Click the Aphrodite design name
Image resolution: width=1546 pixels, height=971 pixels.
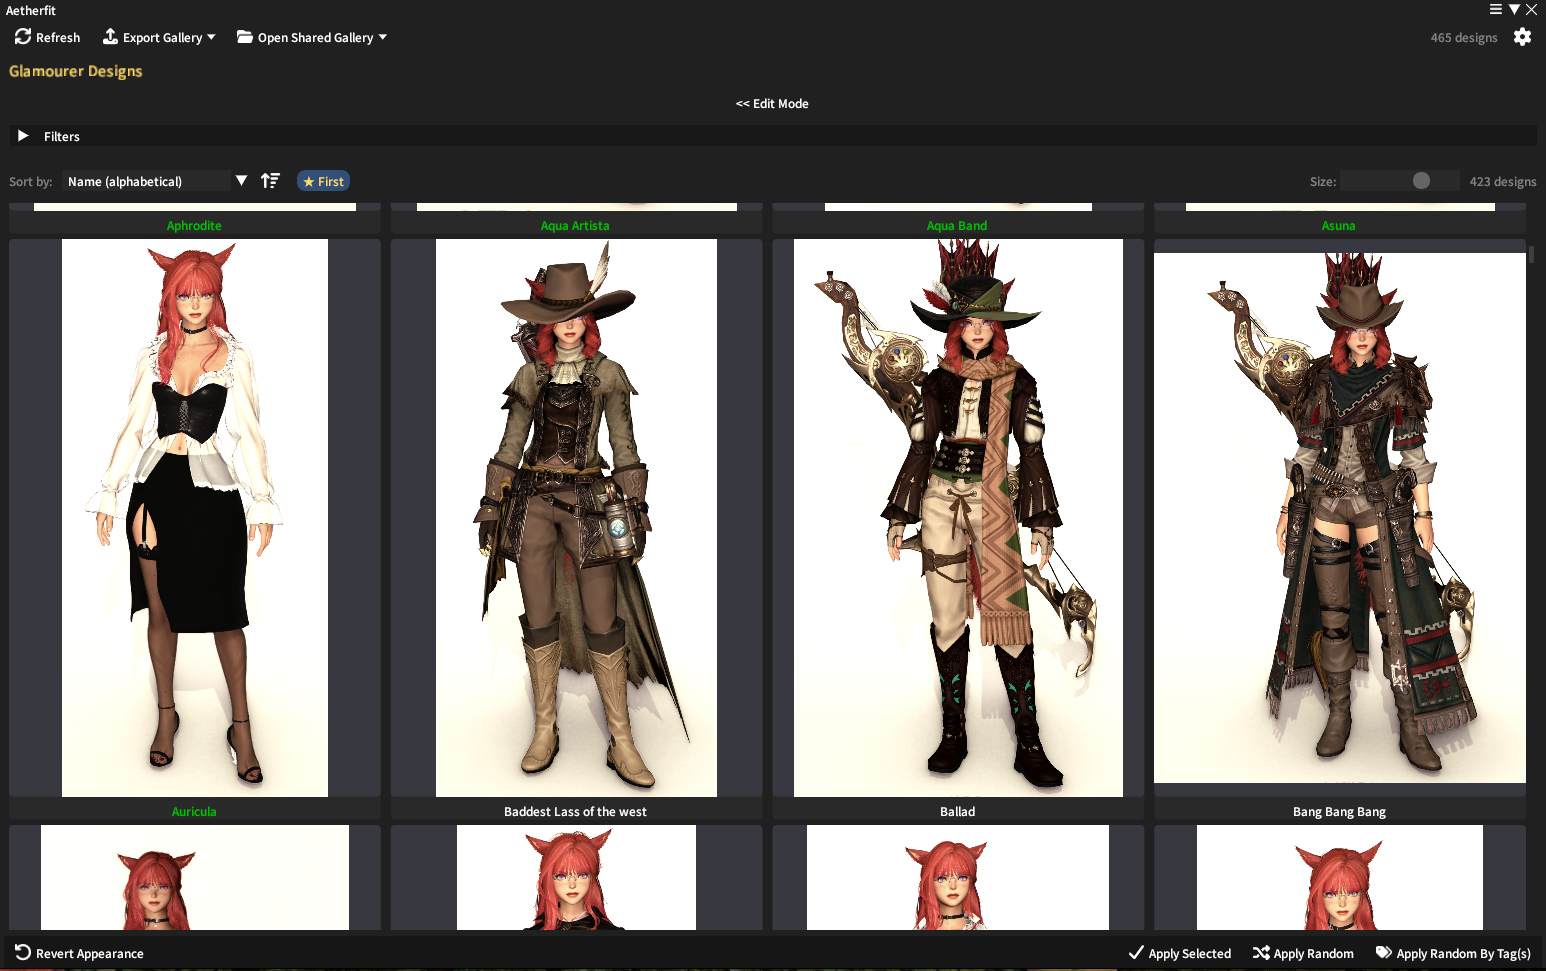pos(194,225)
